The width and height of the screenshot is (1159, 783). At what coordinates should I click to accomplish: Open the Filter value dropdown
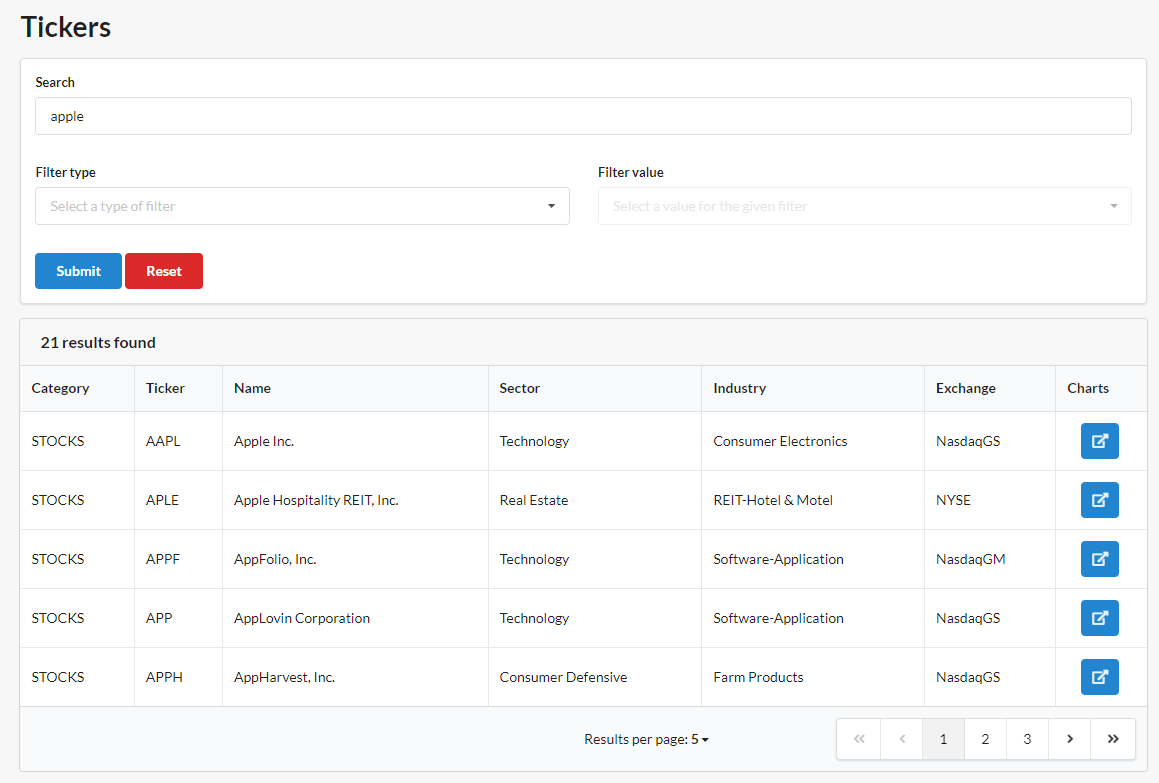865,206
